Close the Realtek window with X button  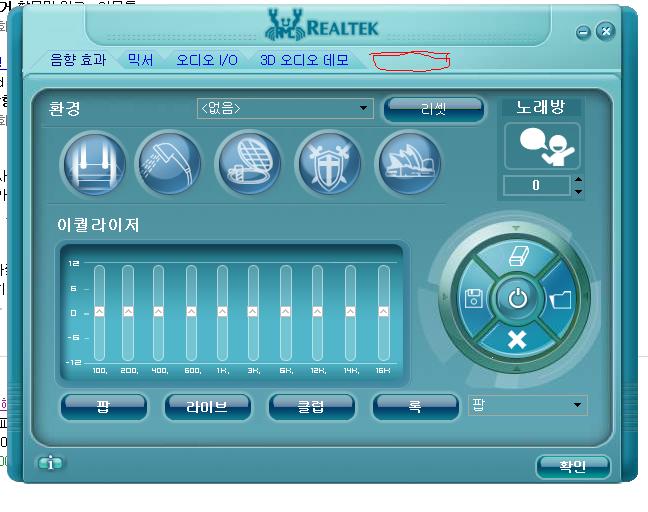[605, 31]
